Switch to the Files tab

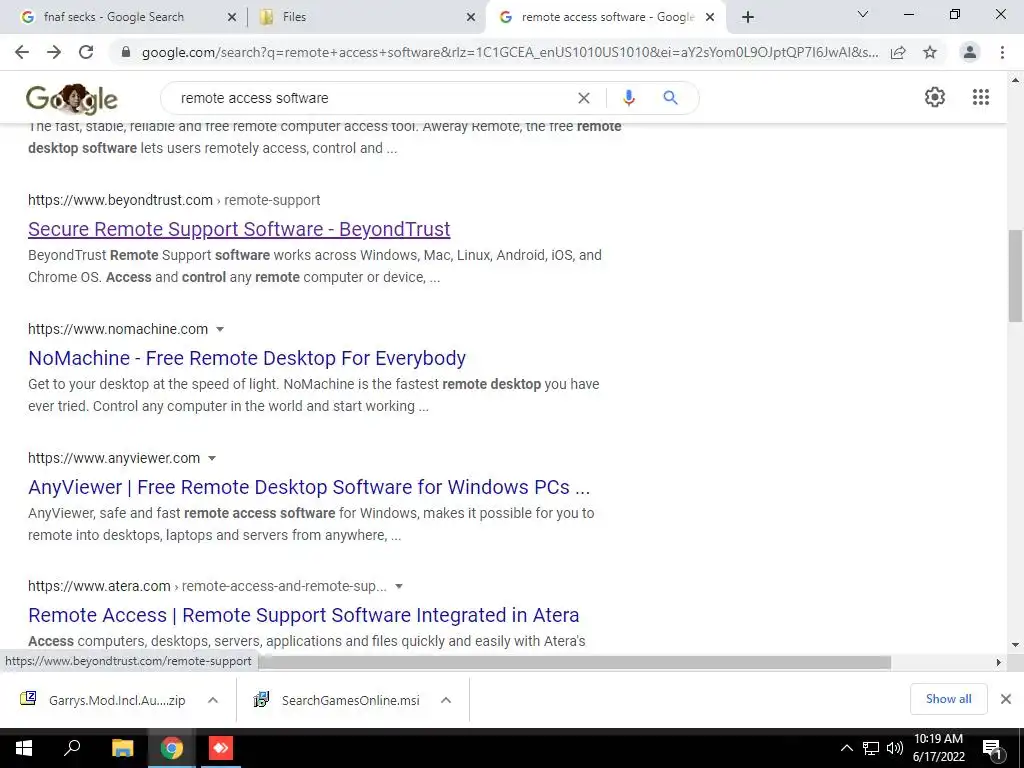pos(294,17)
